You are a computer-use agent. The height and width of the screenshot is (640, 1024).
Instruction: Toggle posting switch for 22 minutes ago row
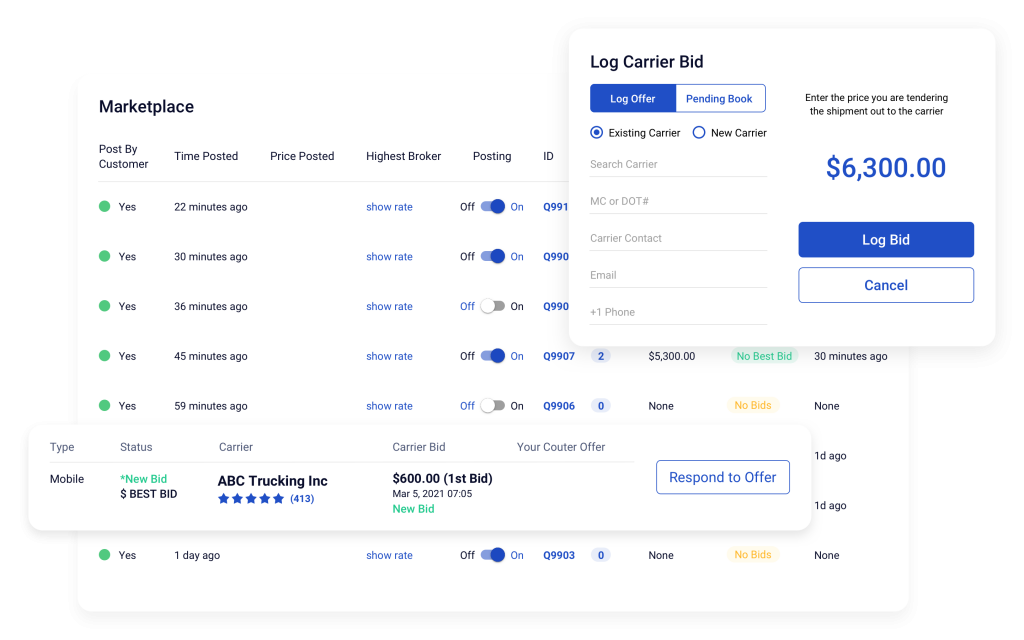coord(493,207)
